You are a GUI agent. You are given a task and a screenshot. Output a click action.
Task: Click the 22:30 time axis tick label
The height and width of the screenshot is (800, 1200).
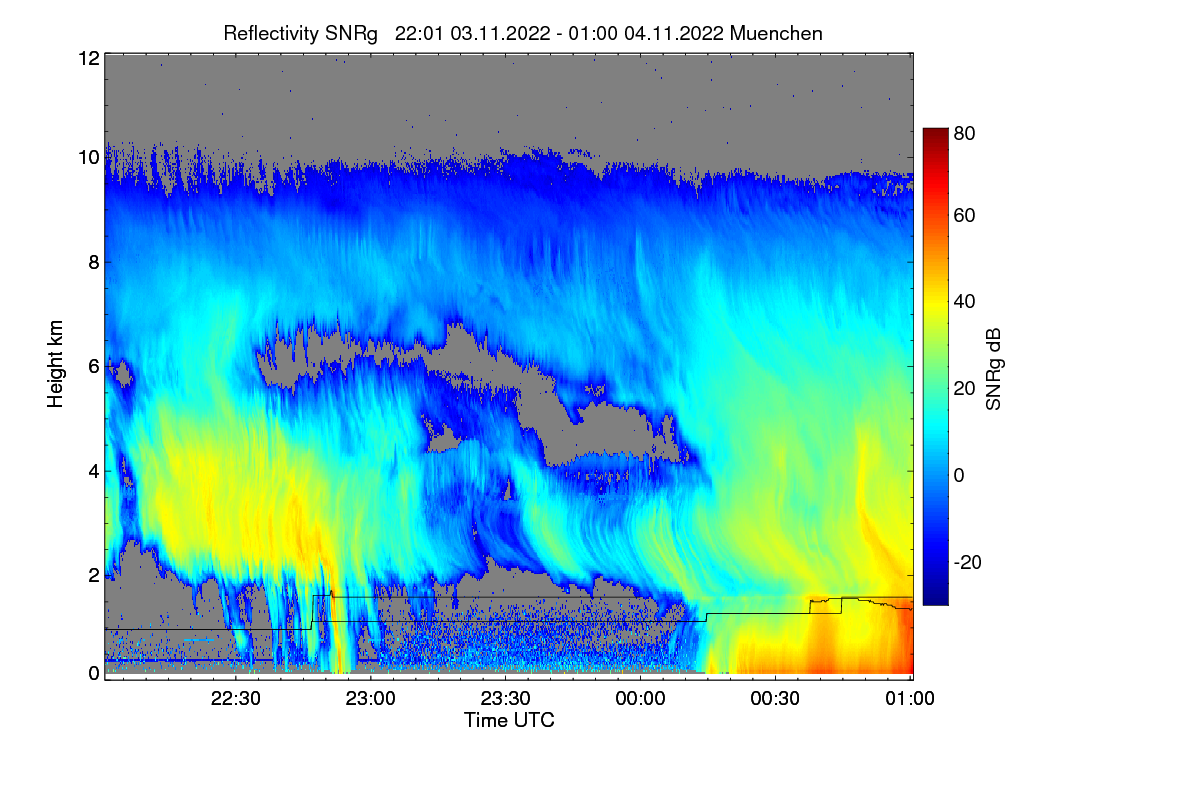[237, 700]
